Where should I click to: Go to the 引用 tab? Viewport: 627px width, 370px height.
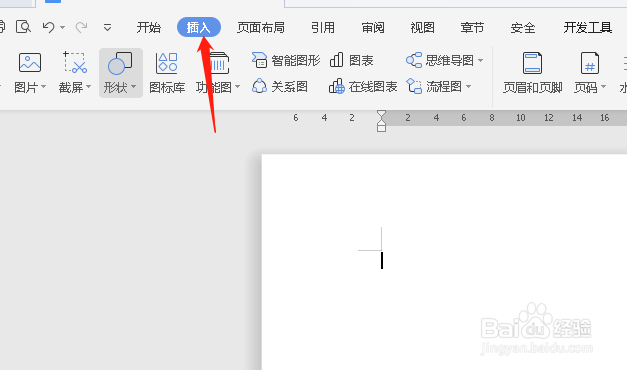pyautogui.click(x=323, y=28)
